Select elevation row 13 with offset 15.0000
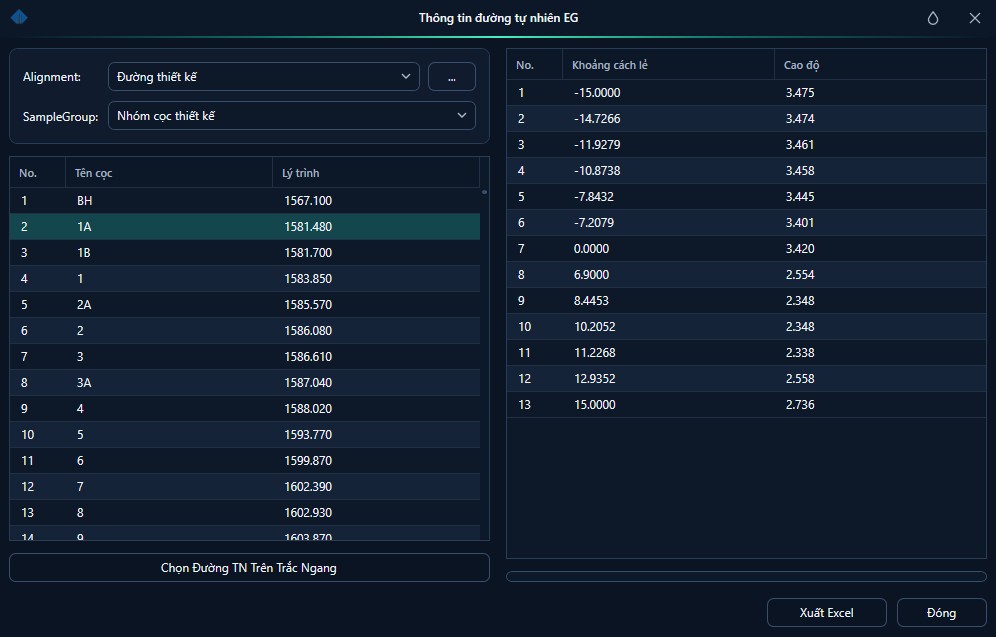 pyautogui.click(x=746, y=405)
